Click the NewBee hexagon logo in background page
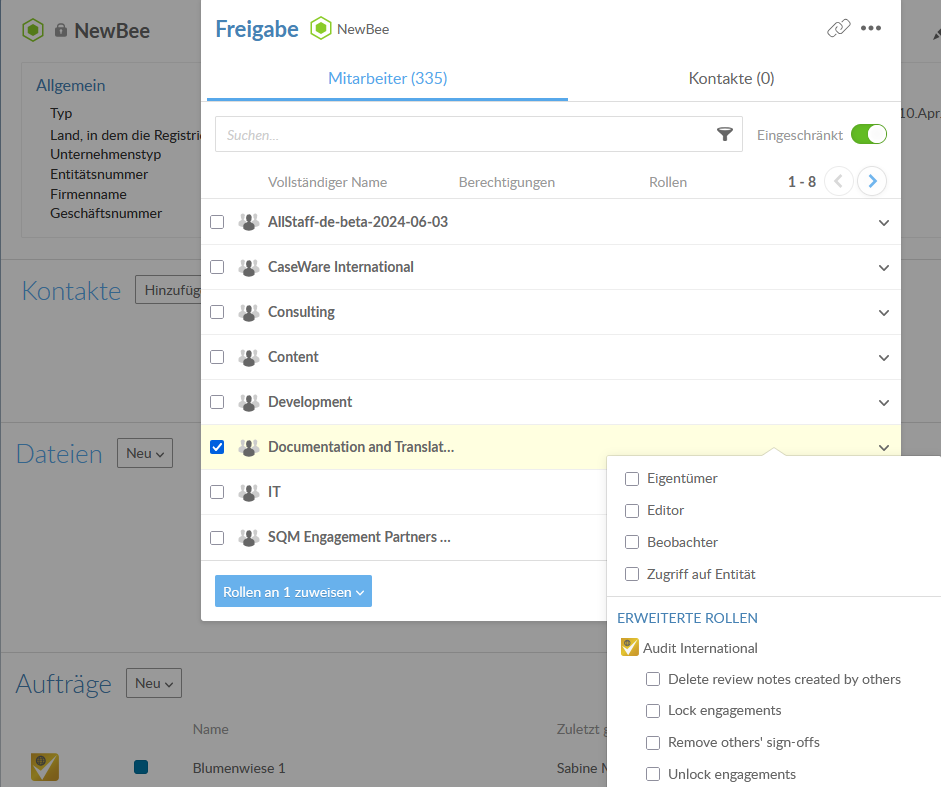941x787 pixels. click(33, 30)
